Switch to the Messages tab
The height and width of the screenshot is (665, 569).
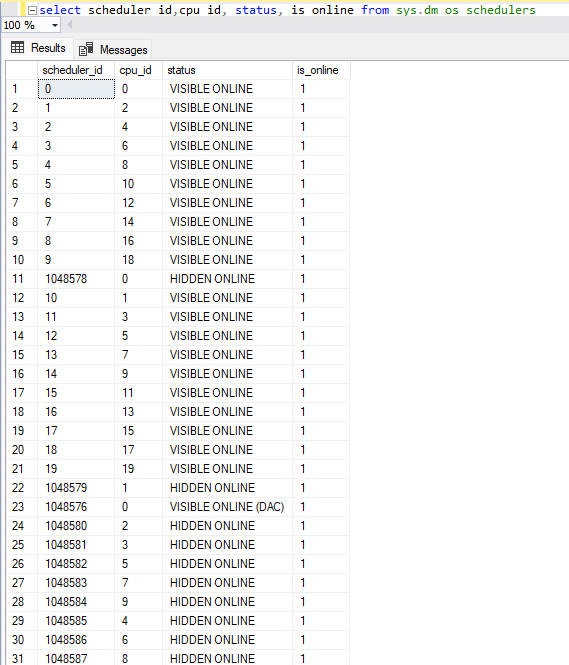click(113, 50)
